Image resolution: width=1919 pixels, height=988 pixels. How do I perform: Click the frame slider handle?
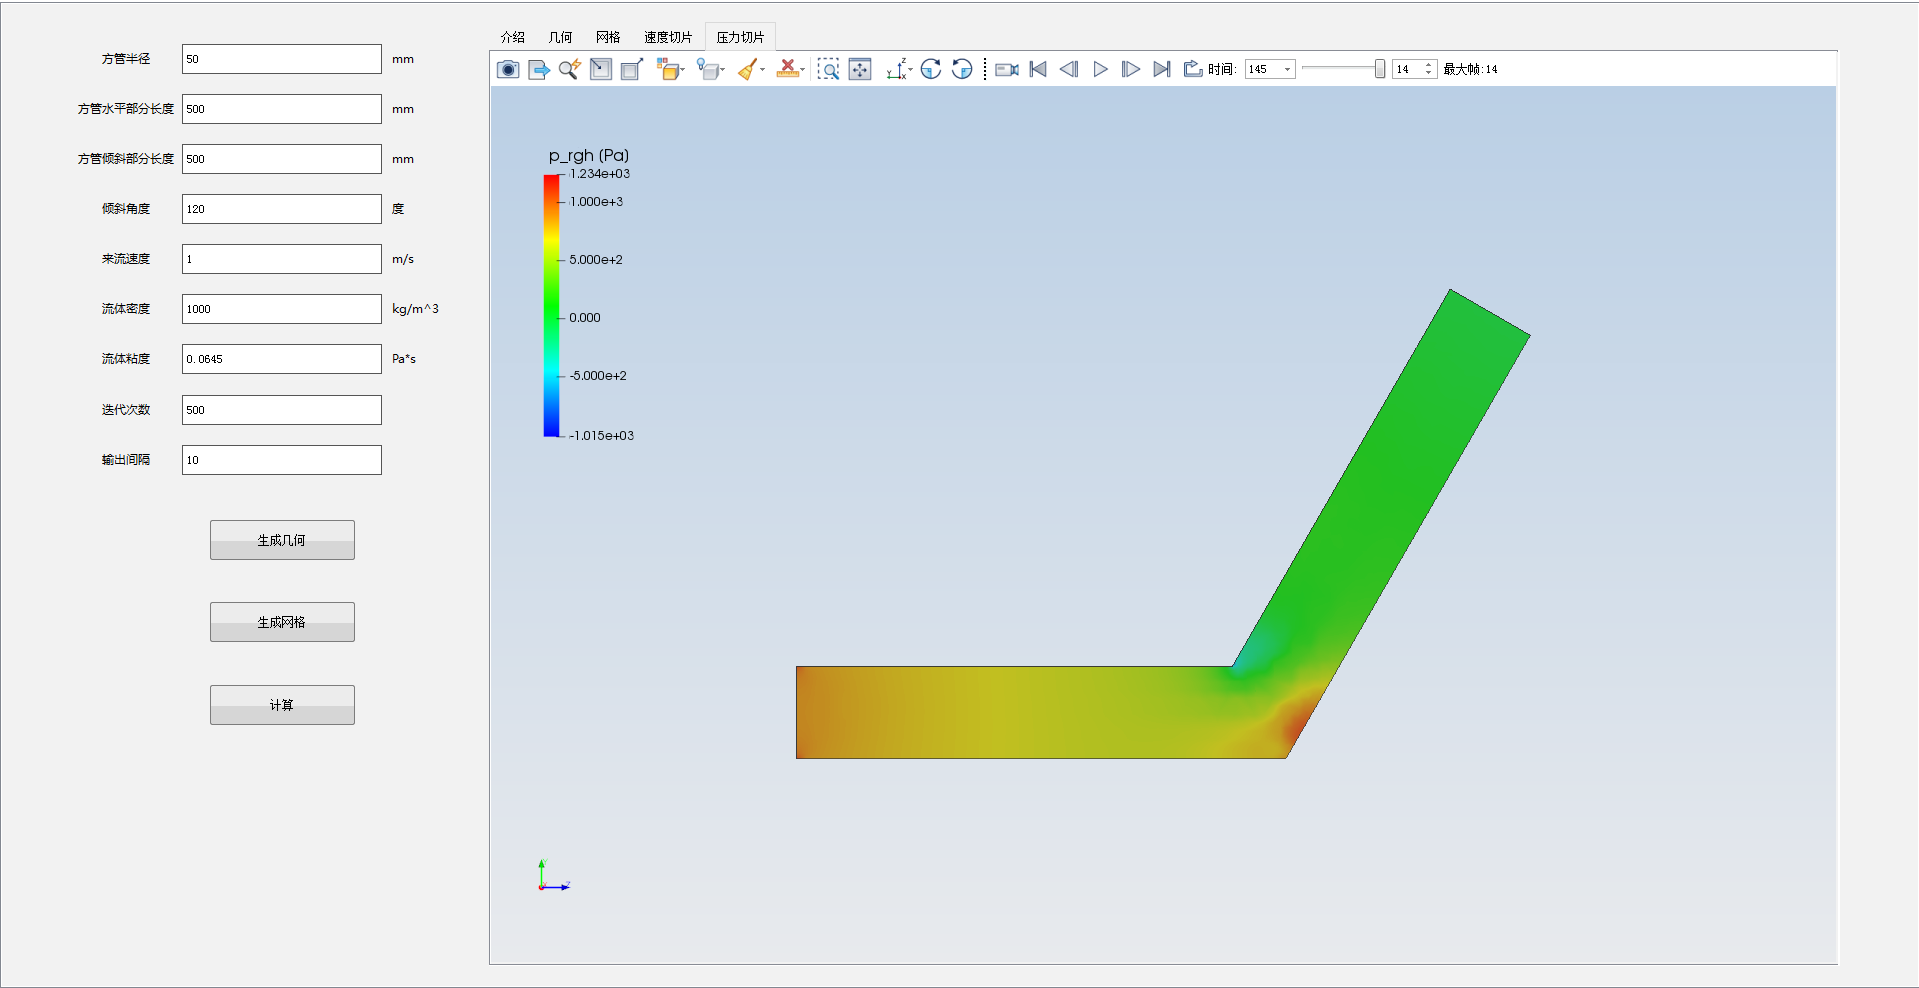[1380, 69]
